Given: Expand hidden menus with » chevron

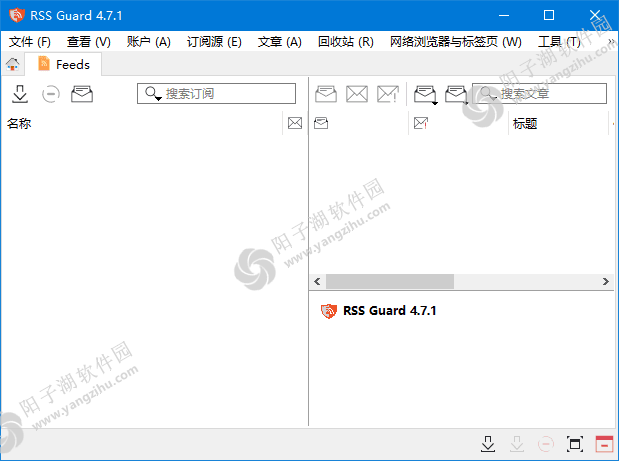Looking at the screenshot, I should pos(611,41).
